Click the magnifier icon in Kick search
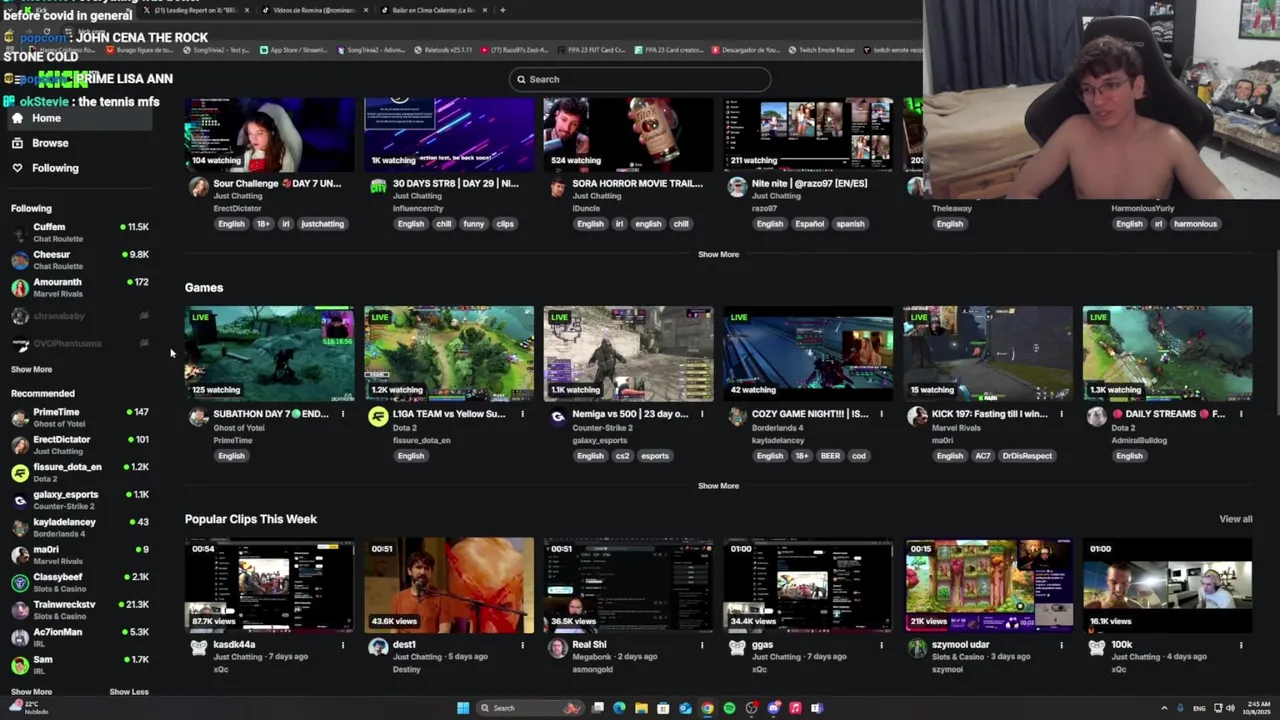 click(x=521, y=79)
